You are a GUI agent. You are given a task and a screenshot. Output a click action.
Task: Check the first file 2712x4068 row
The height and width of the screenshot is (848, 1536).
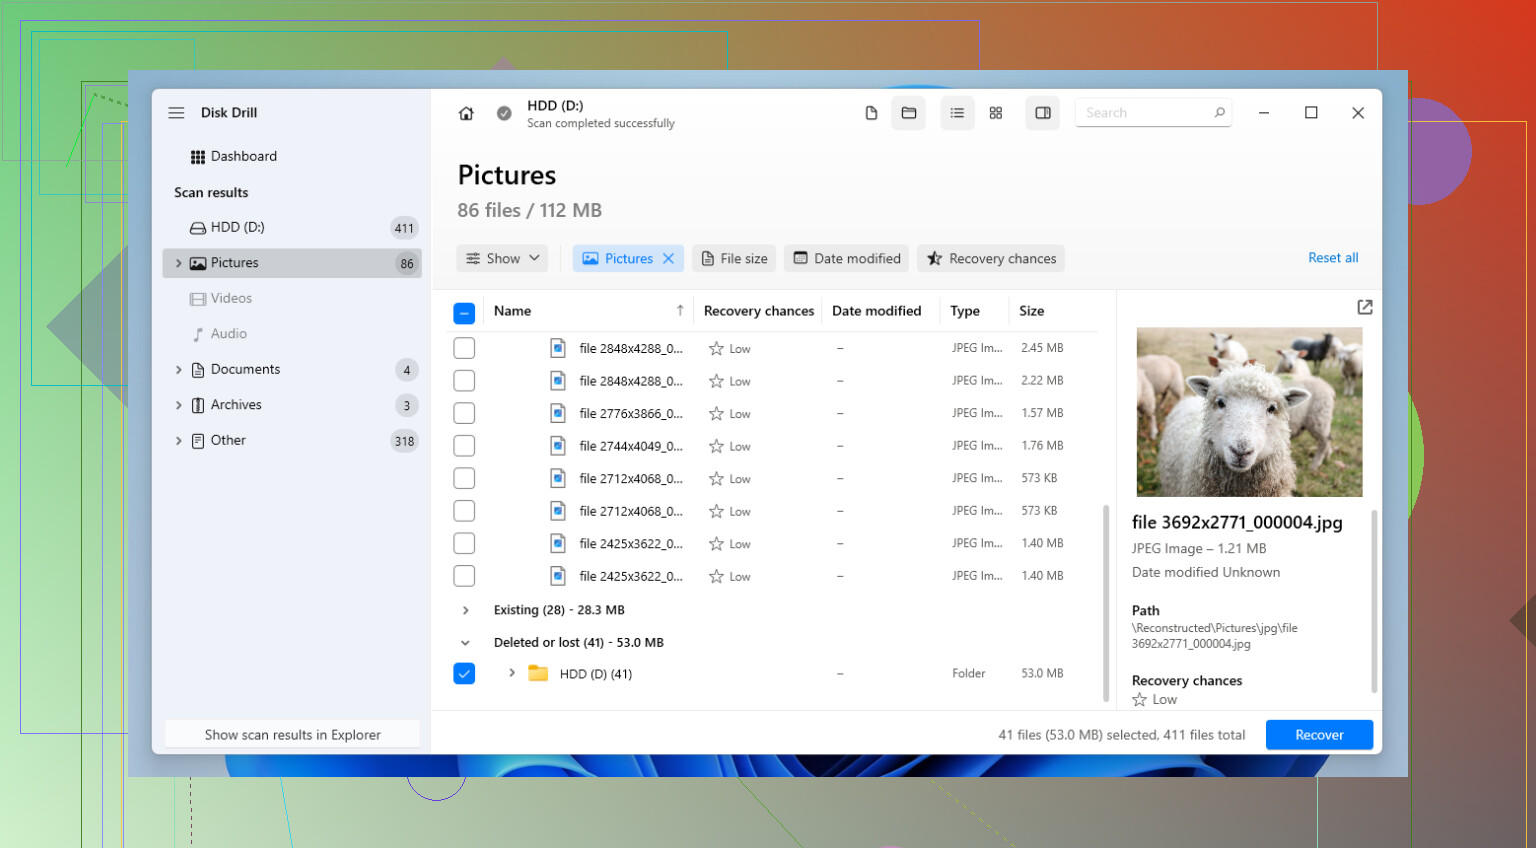464,478
